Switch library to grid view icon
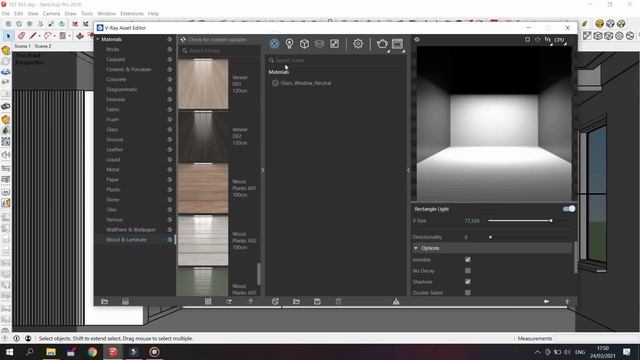 click(208, 301)
